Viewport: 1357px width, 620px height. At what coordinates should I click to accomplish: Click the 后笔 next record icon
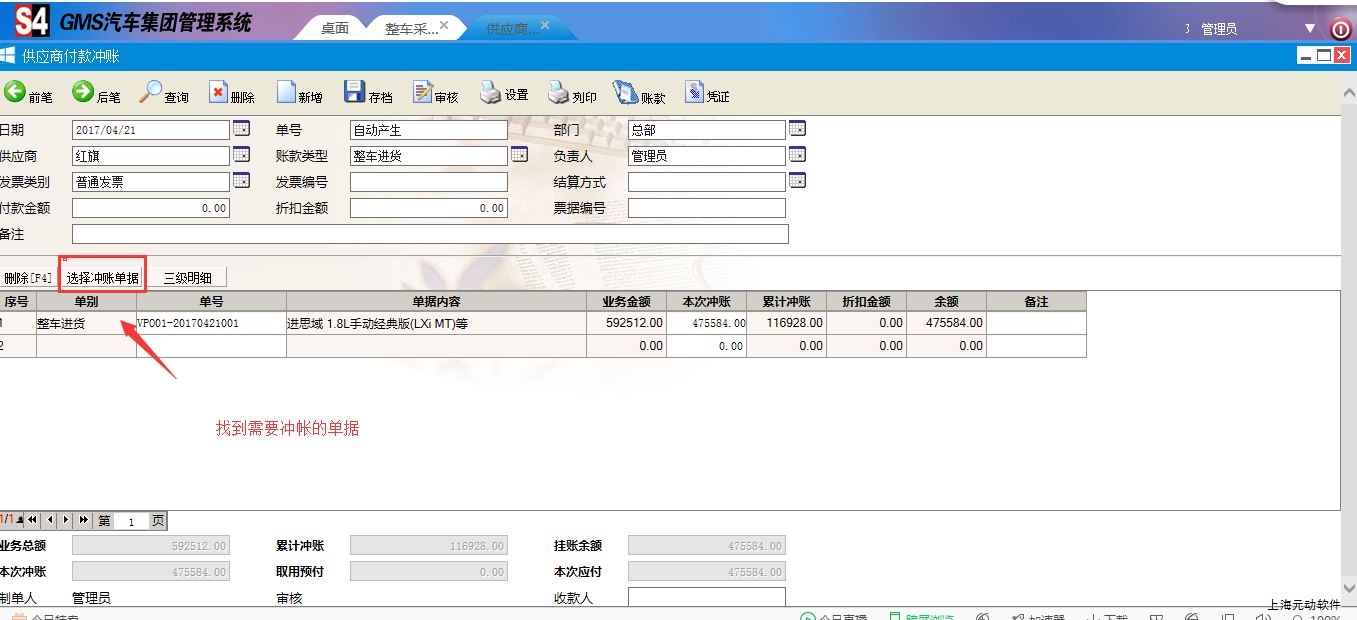pyautogui.click(x=83, y=93)
